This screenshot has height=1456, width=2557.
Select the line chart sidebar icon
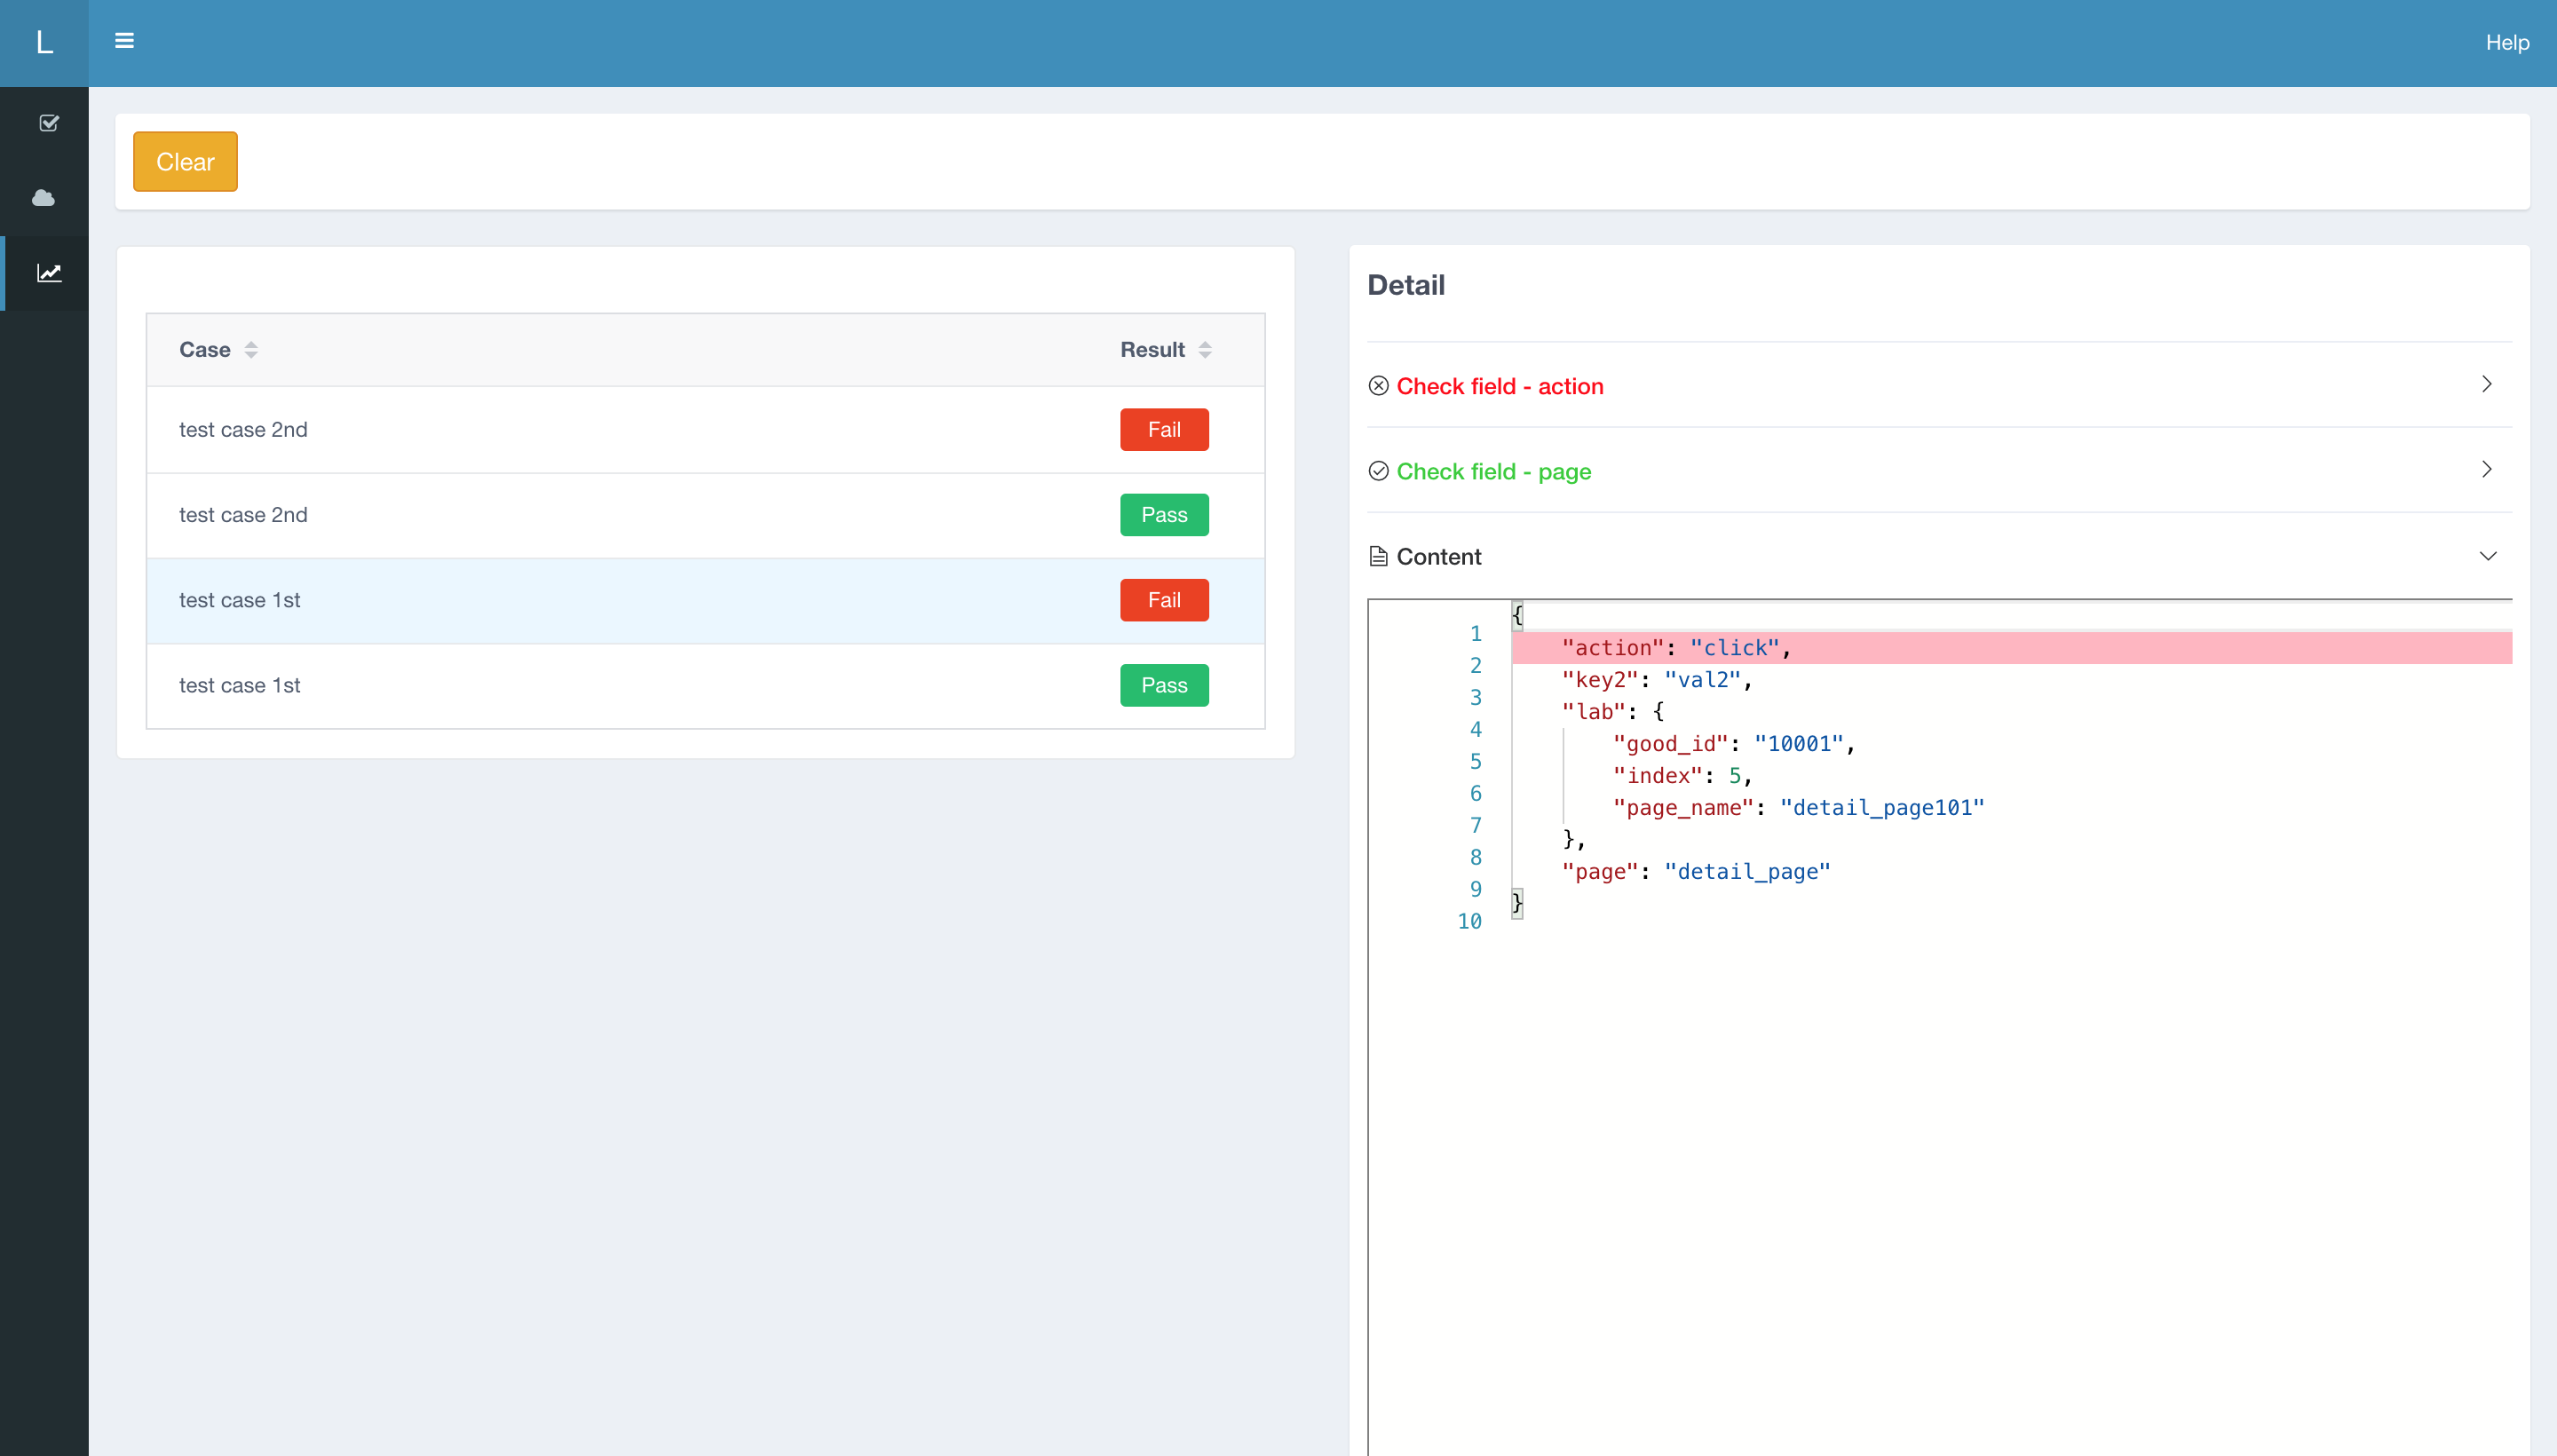pyautogui.click(x=49, y=273)
